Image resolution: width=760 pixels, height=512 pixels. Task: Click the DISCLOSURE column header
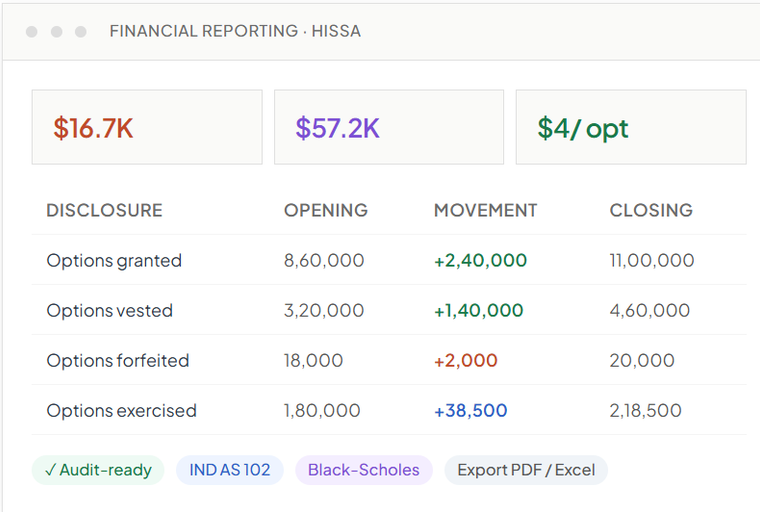tap(104, 210)
